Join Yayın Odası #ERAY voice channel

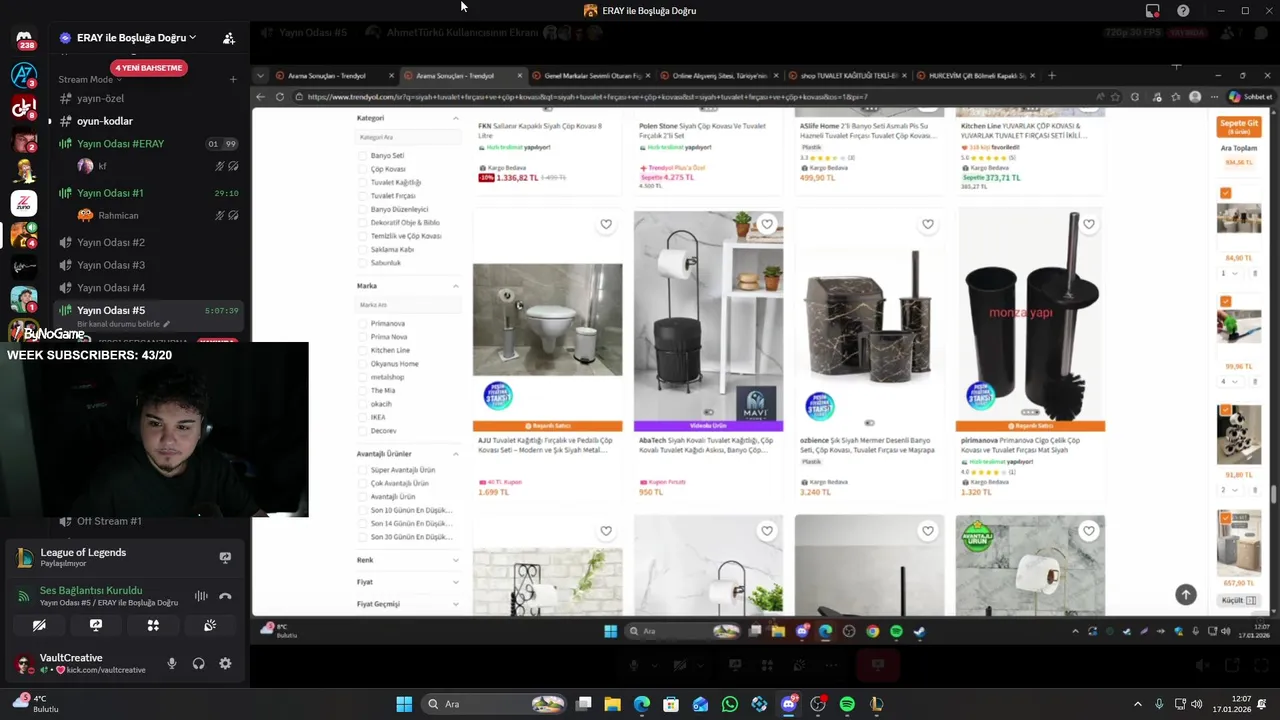tap(148, 144)
